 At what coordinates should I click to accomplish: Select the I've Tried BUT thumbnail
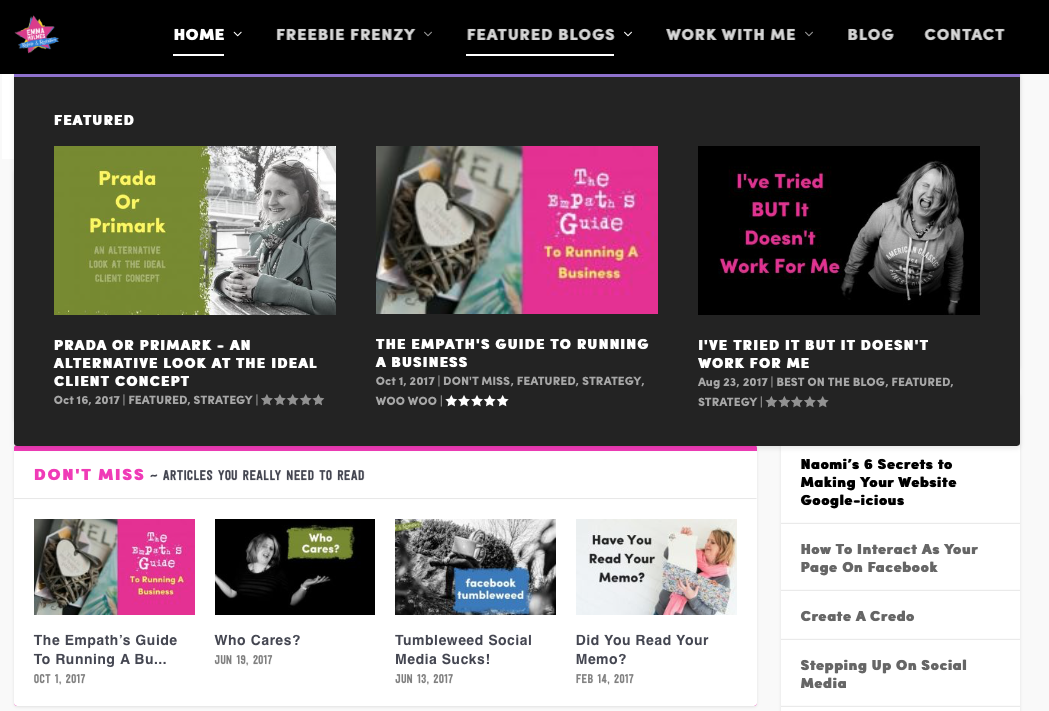pyautogui.click(x=838, y=230)
